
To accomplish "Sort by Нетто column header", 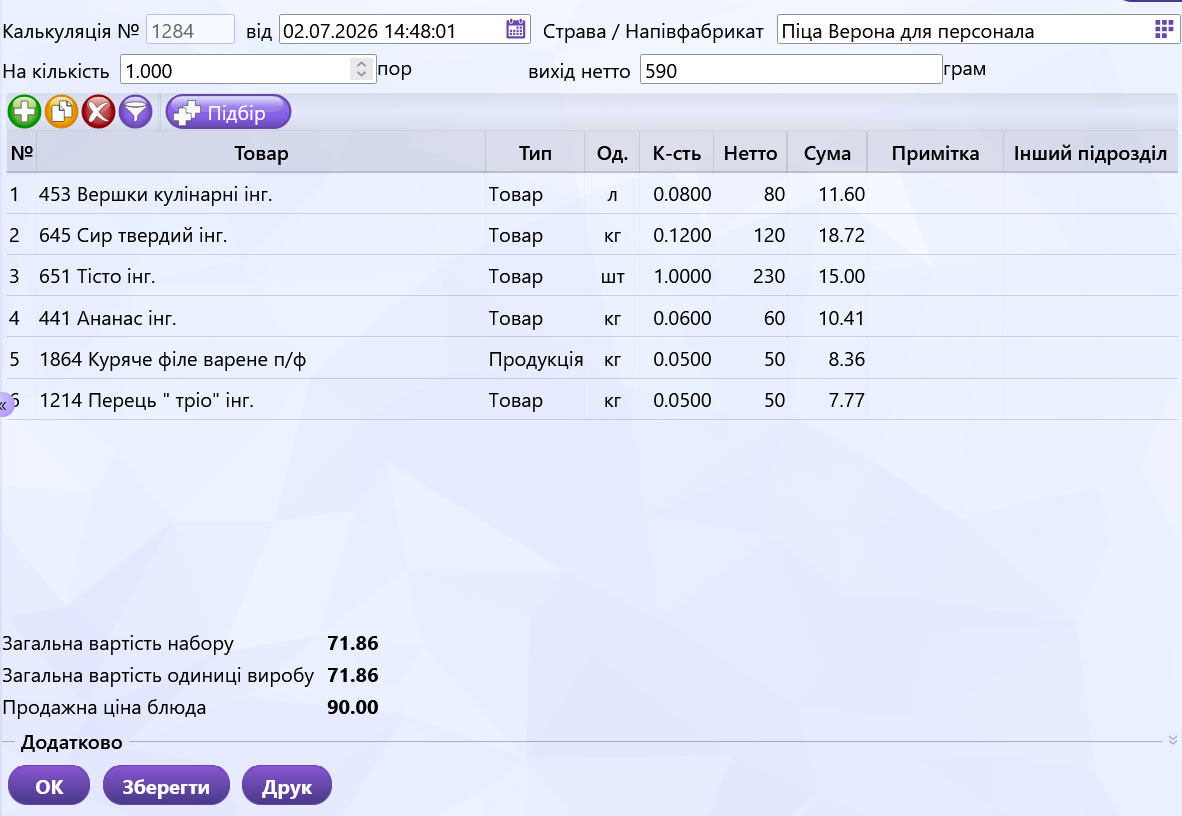I will pos(750,153).
